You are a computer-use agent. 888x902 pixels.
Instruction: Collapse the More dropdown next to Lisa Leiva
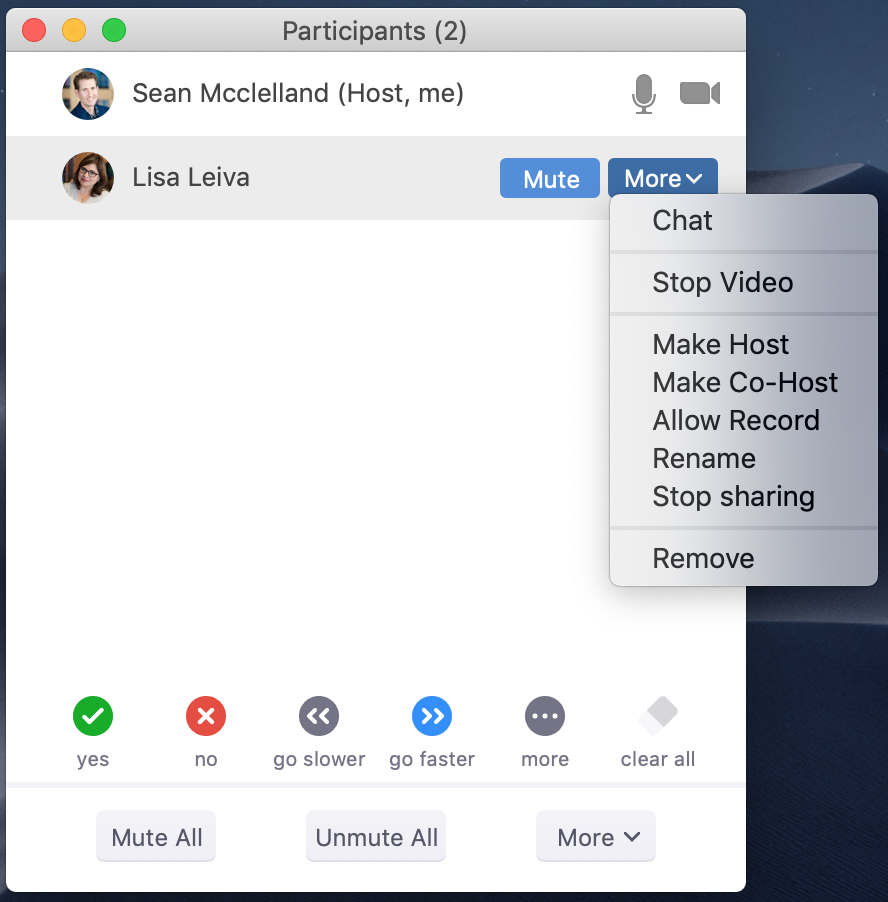[662, 179]
